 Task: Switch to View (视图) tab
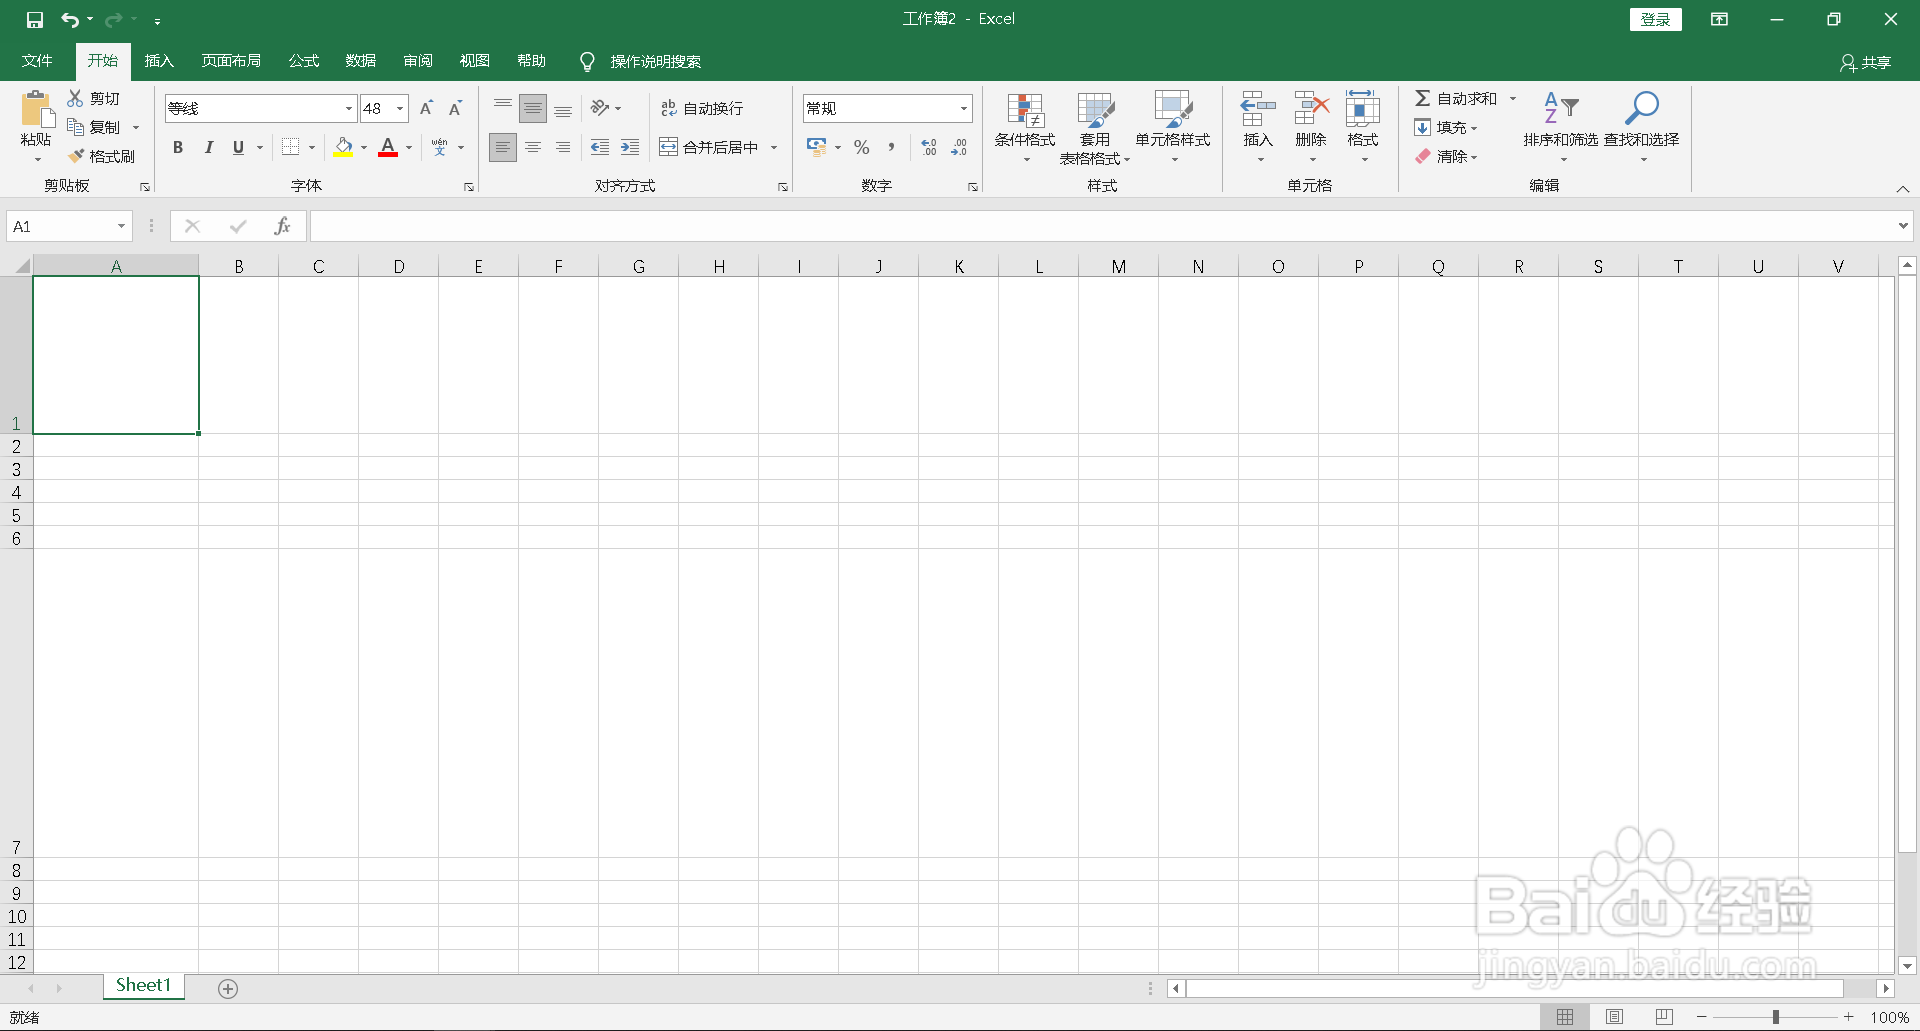[x=475, y=61]
